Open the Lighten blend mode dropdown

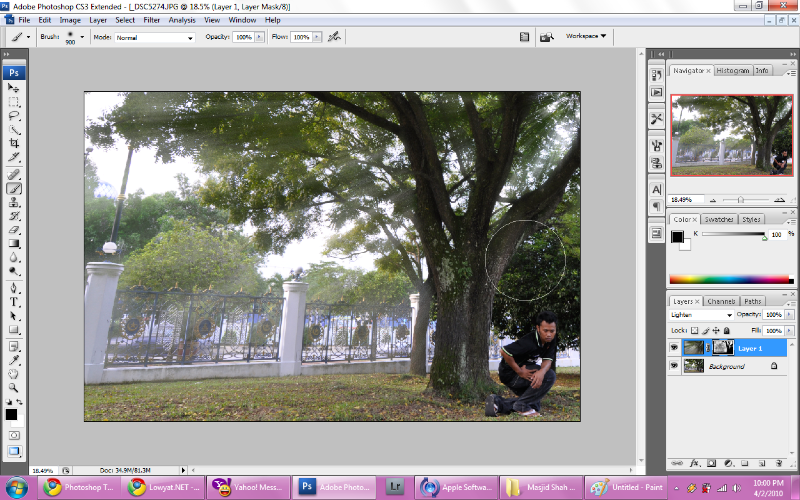[x=701, y=314]
